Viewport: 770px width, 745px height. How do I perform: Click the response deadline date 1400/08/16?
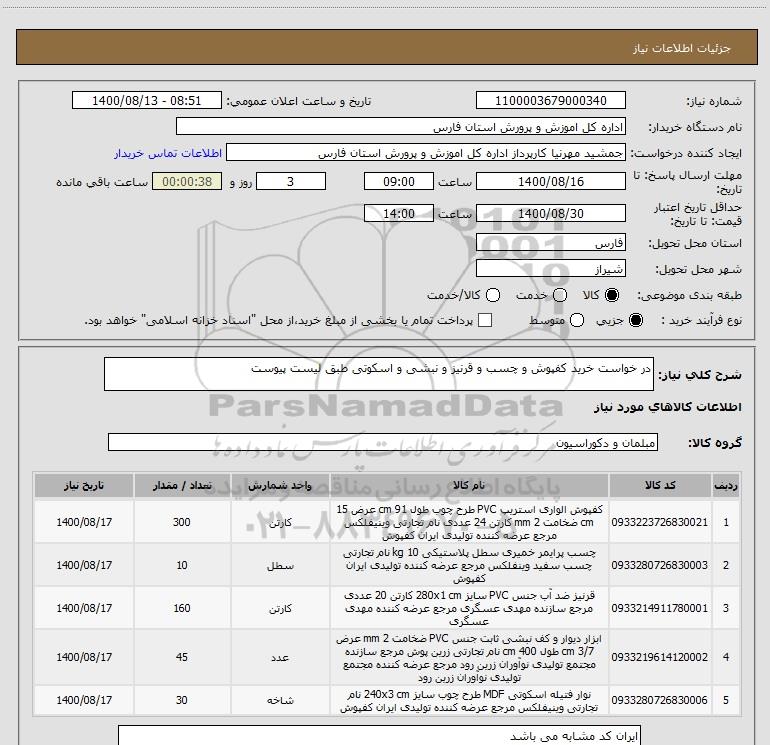click(x=550, y=181)
